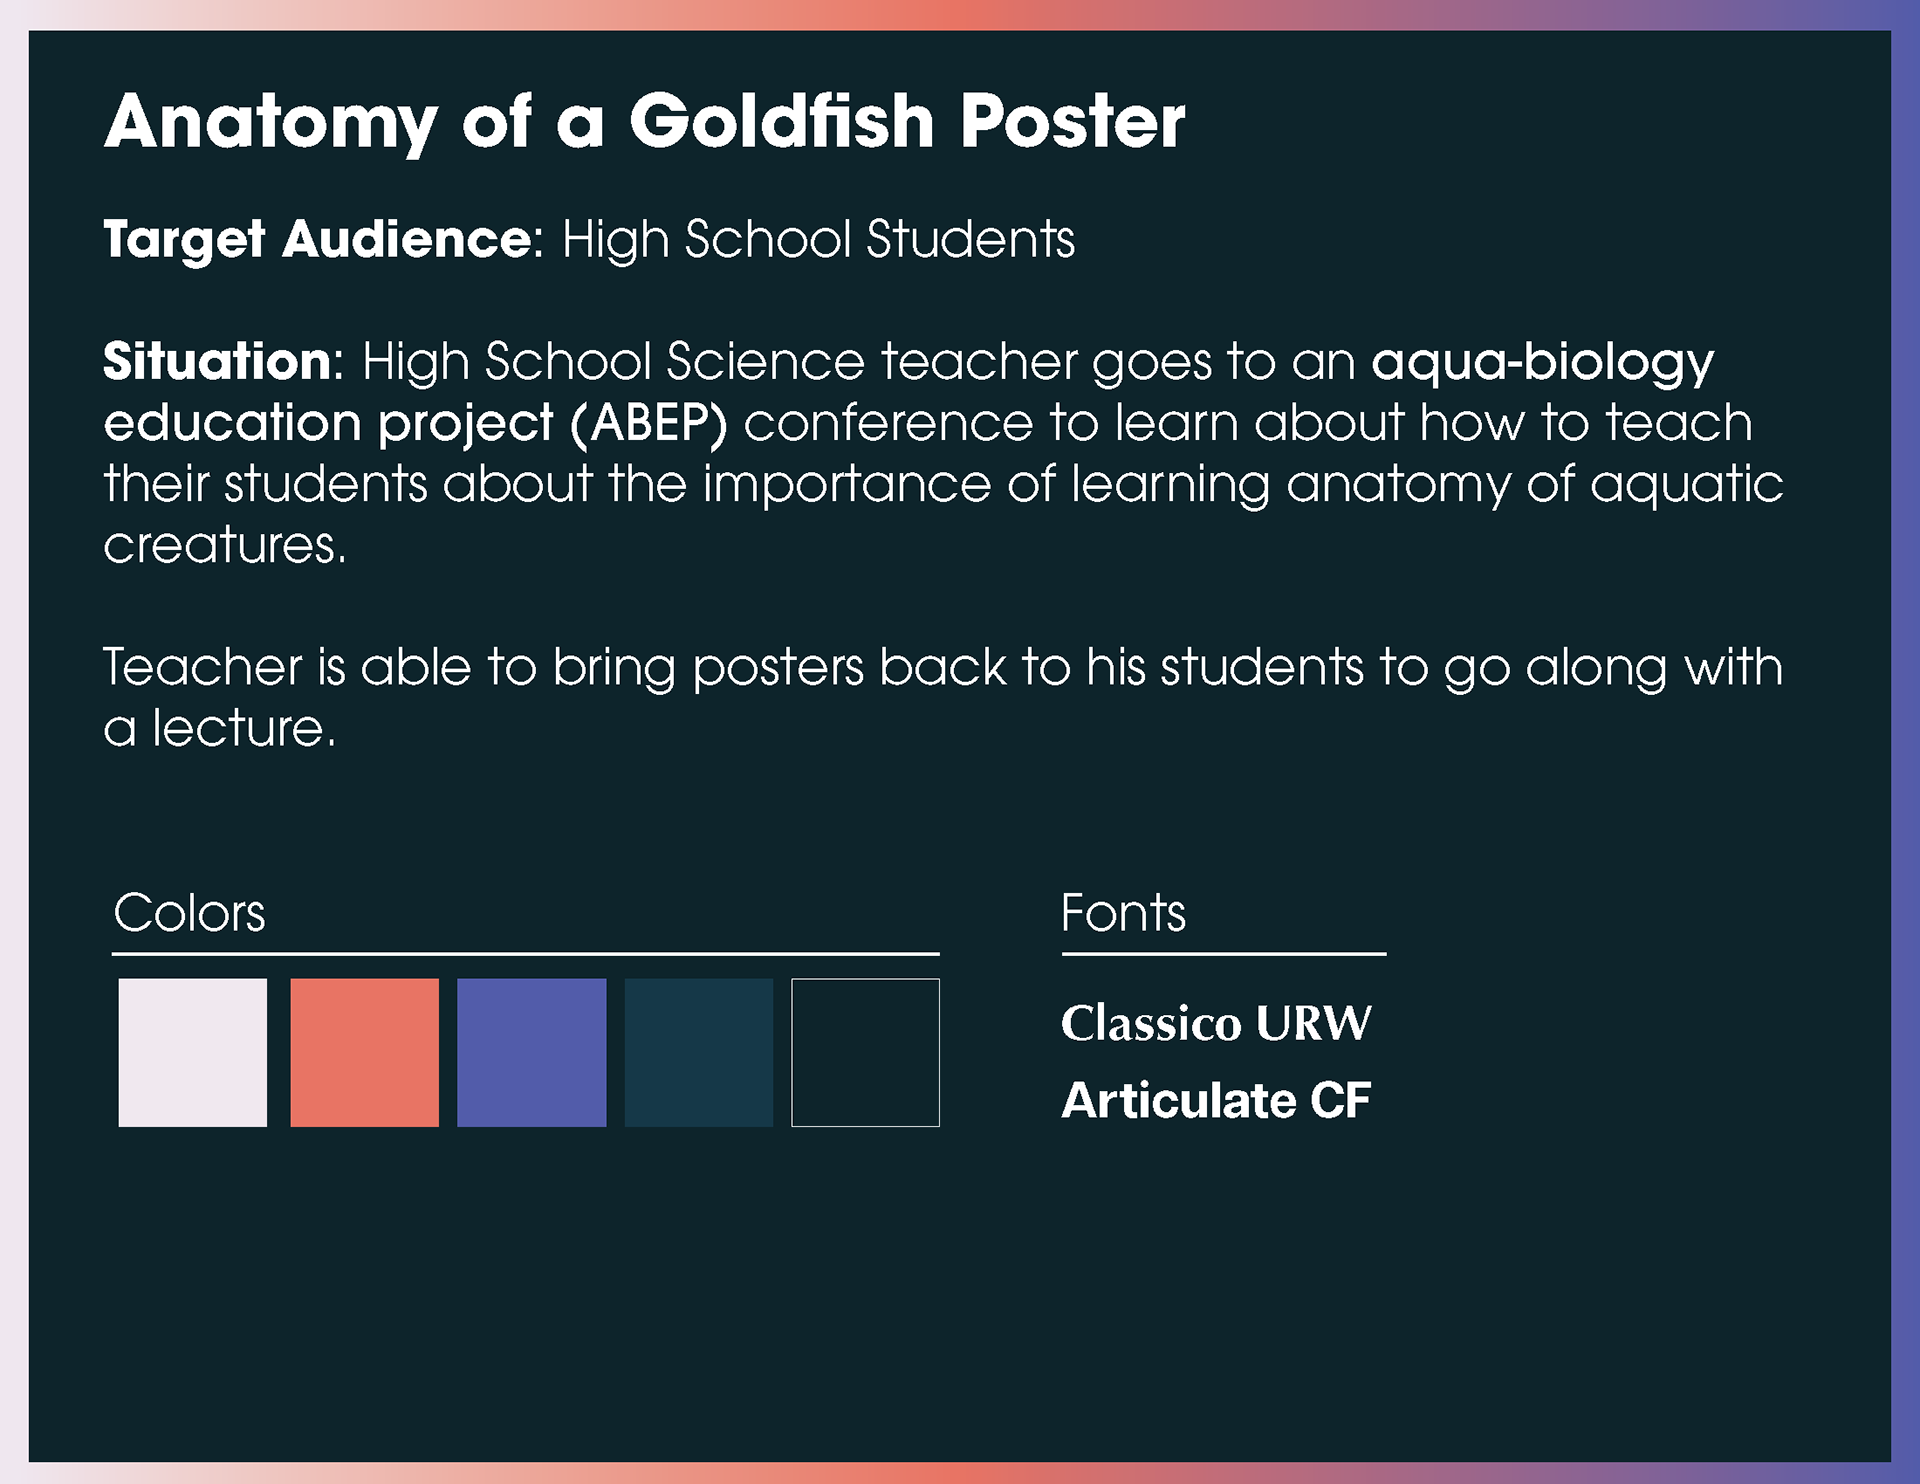Click the bold 'Target Audience' label
The width and height of the screenshot is (1920, 1484).
tap(318, 240)
